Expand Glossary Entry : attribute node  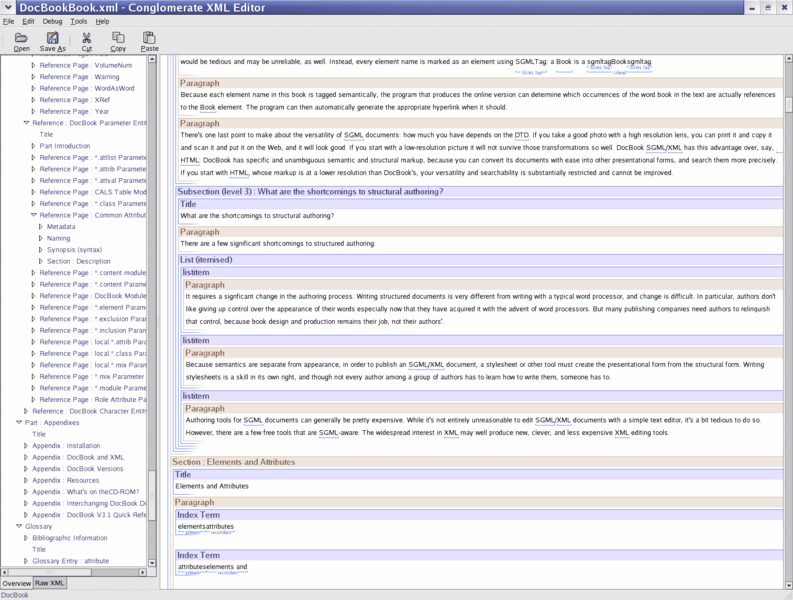pos(26,561)
